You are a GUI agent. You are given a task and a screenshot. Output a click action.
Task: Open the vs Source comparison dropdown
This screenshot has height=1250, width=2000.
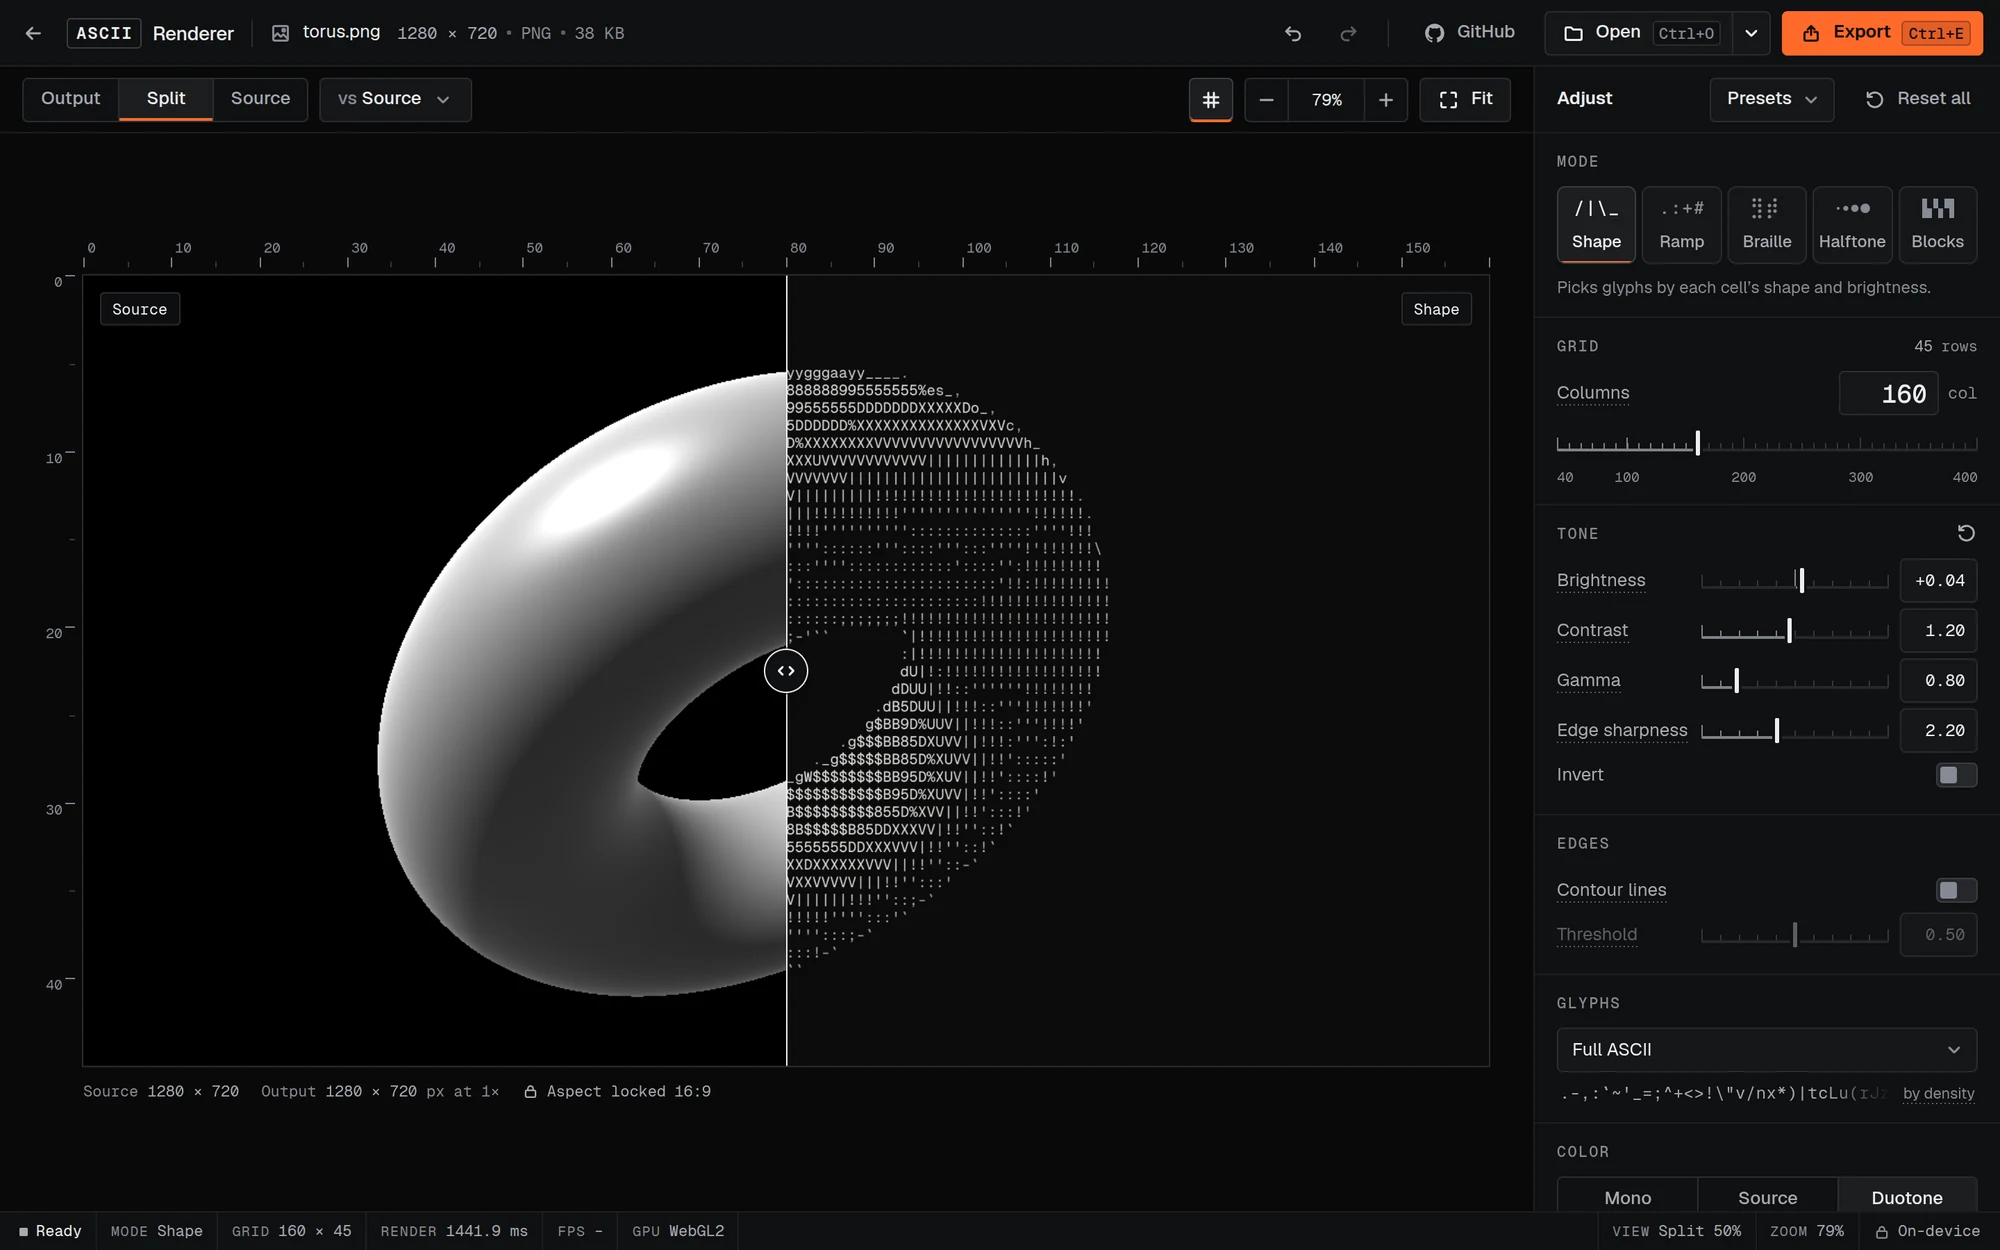[395, 99]
